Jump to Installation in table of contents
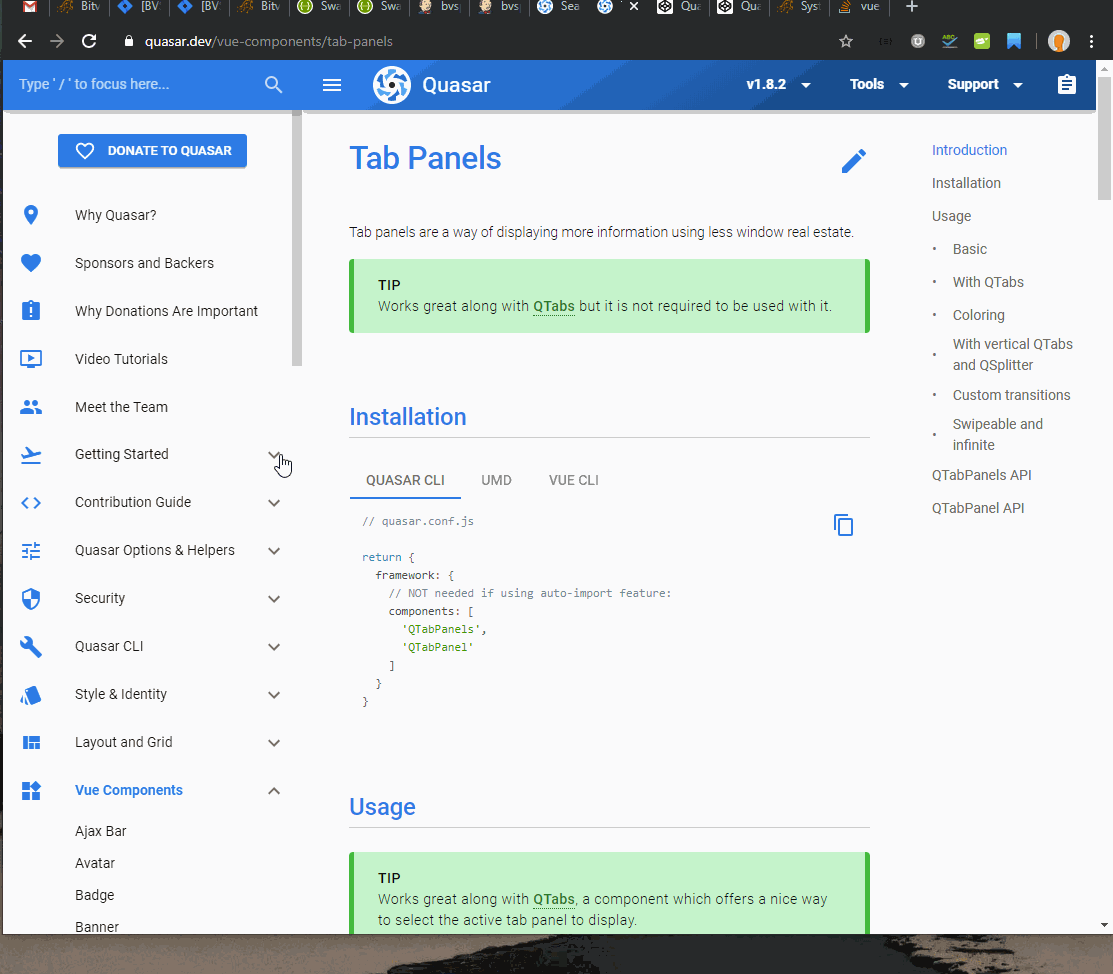1113x974 pixels. click(x=966, y=183)
